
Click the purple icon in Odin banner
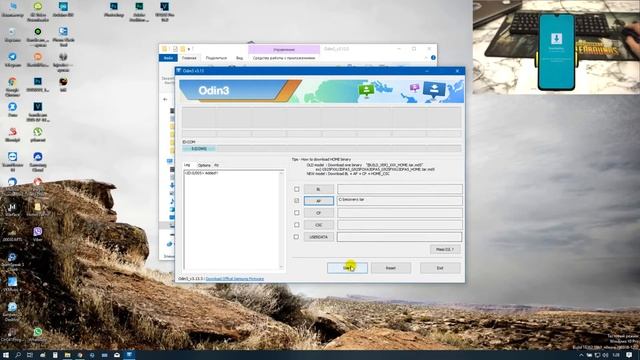(415, 88)
